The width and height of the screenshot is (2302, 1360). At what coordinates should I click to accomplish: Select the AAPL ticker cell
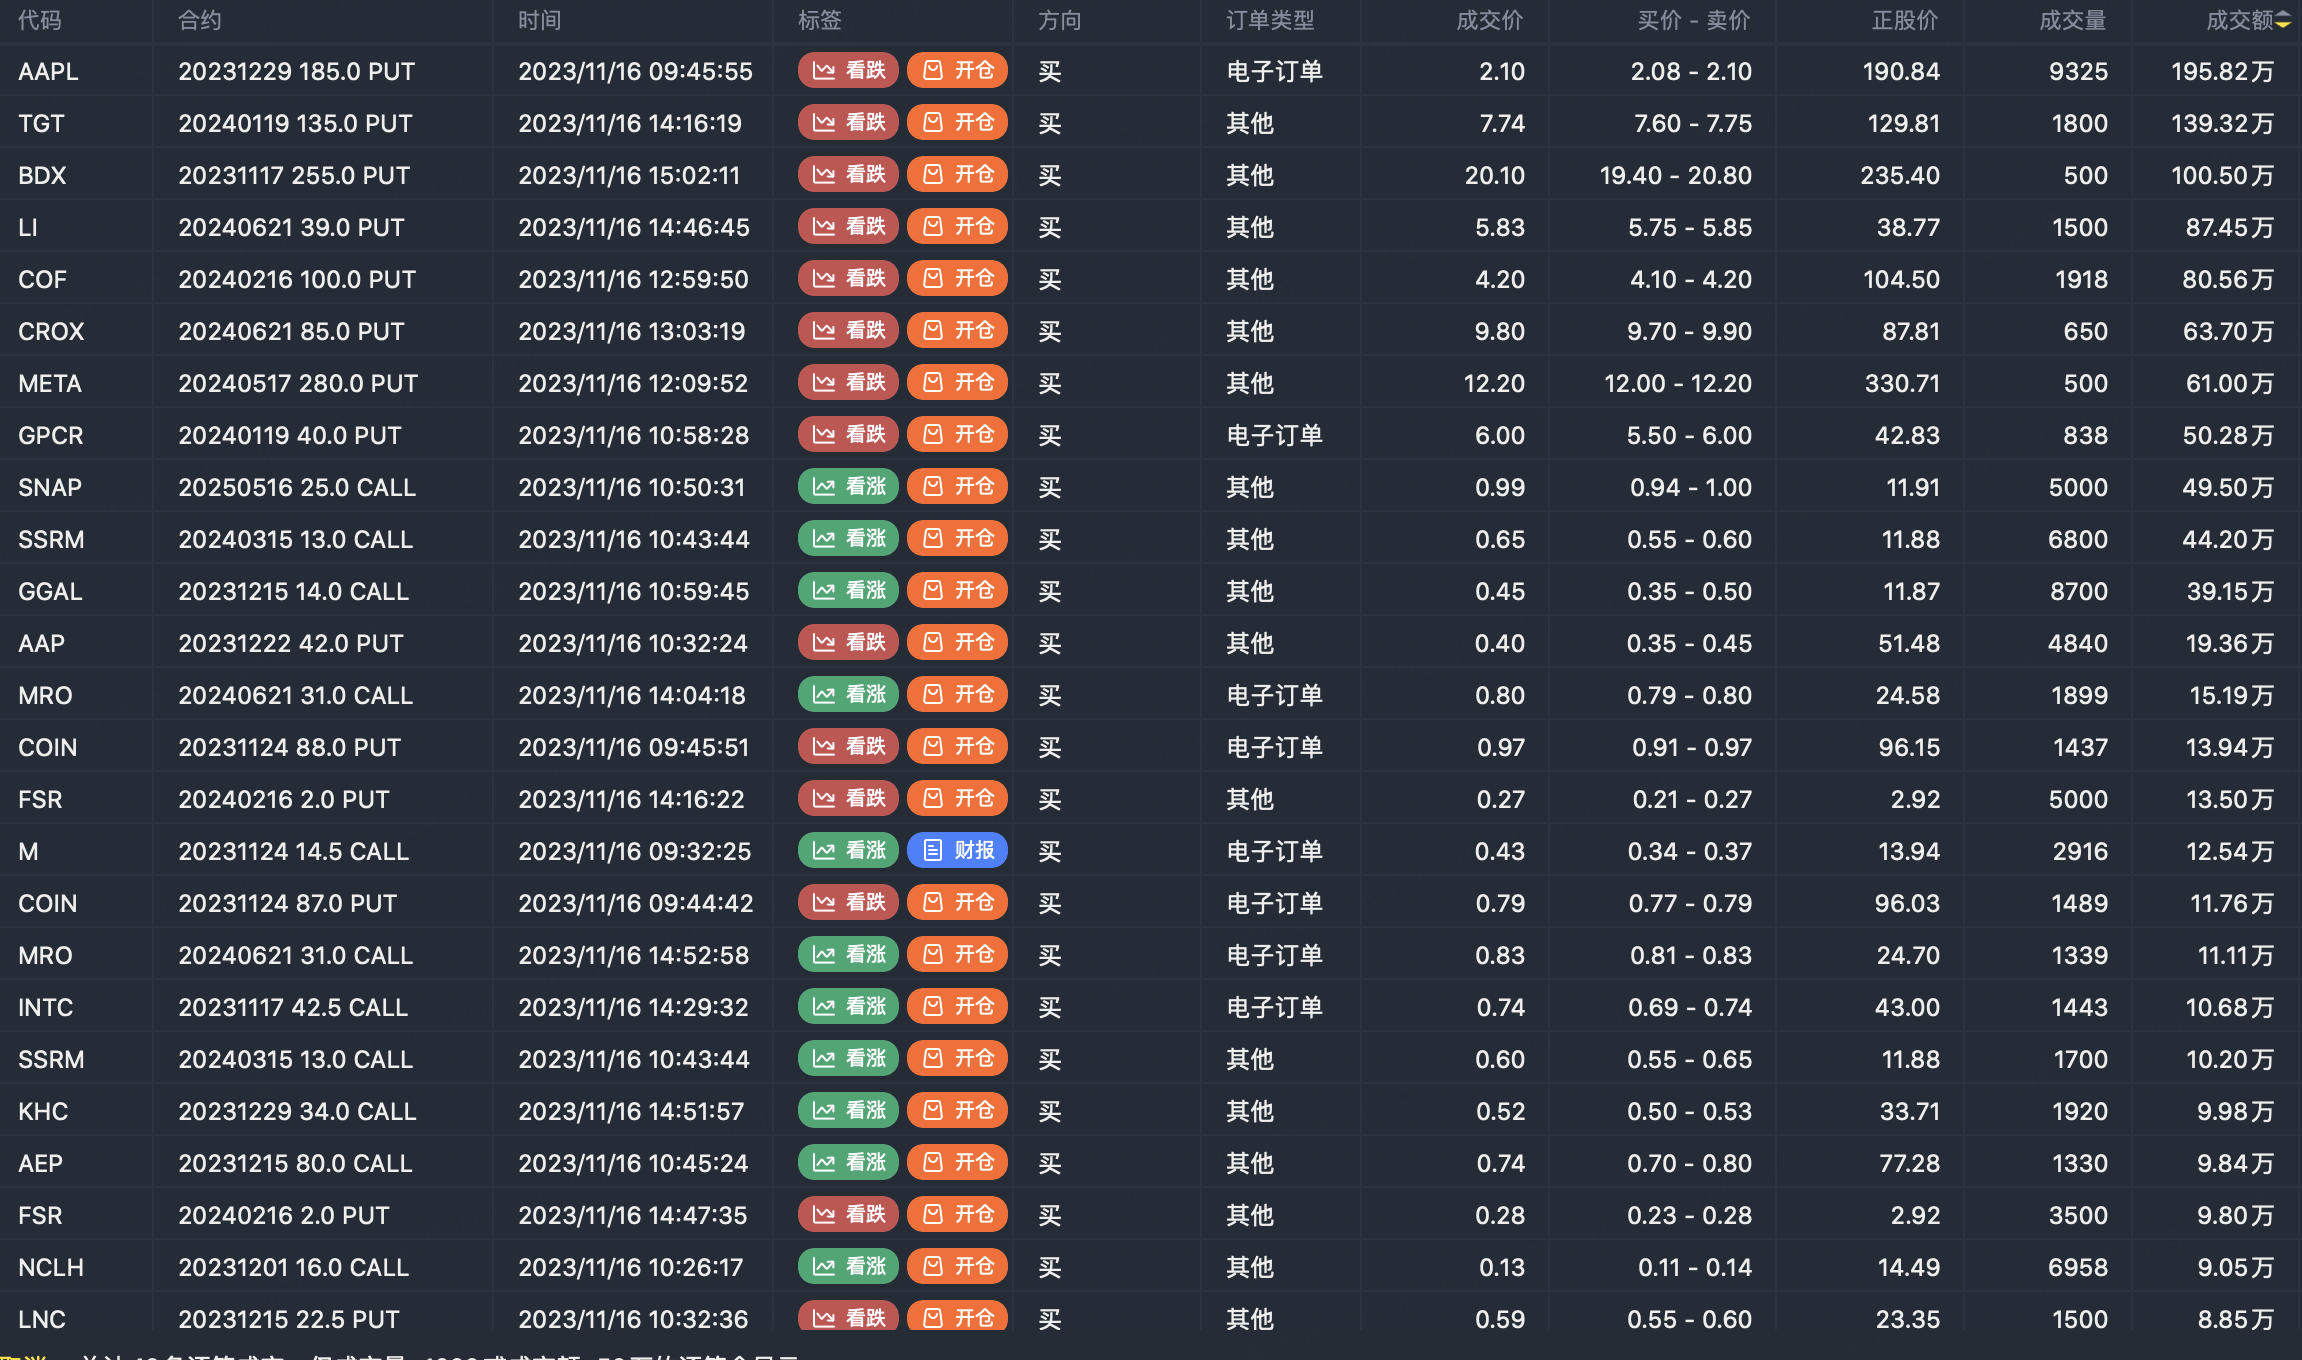tap(48, 71)
